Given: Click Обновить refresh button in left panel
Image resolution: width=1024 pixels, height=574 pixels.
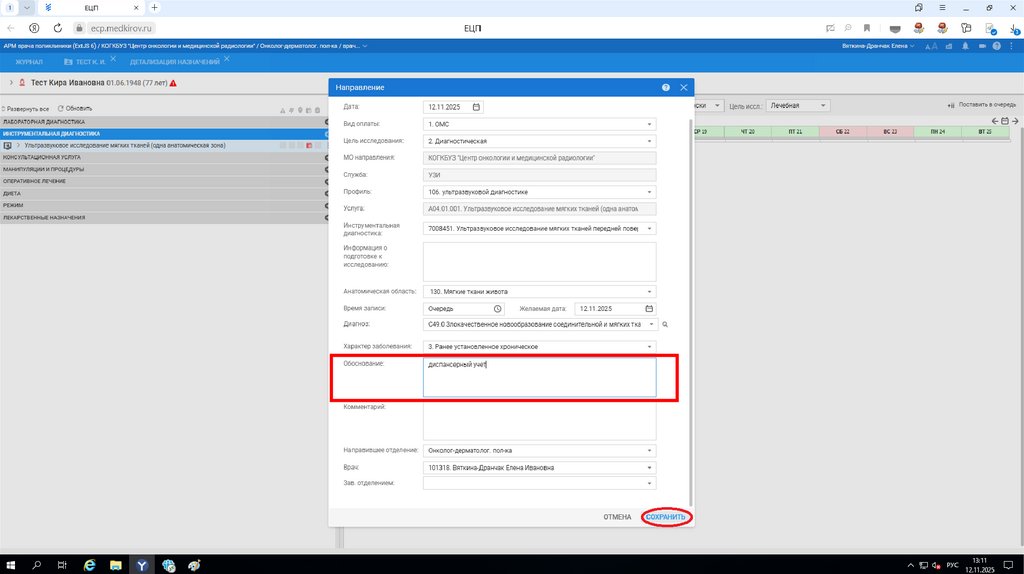Looking at the screenshot, I should coord(74,108).
